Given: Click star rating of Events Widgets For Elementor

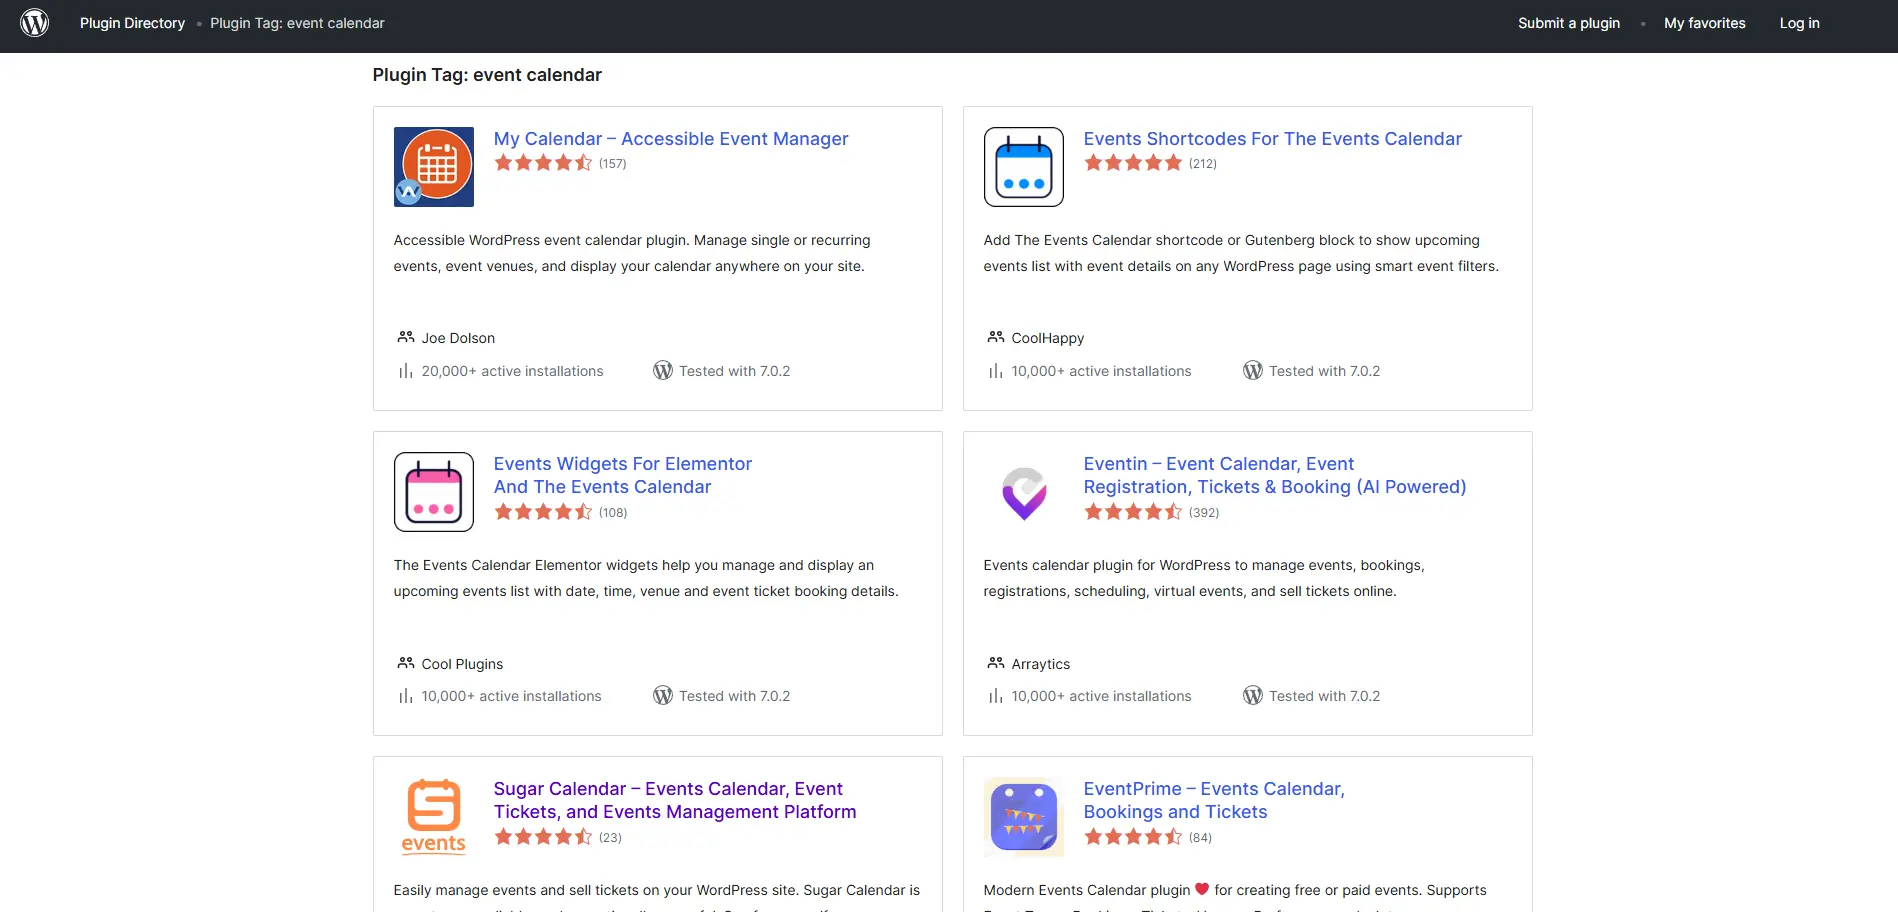Looking at the screenshot, I should (543, 512).
